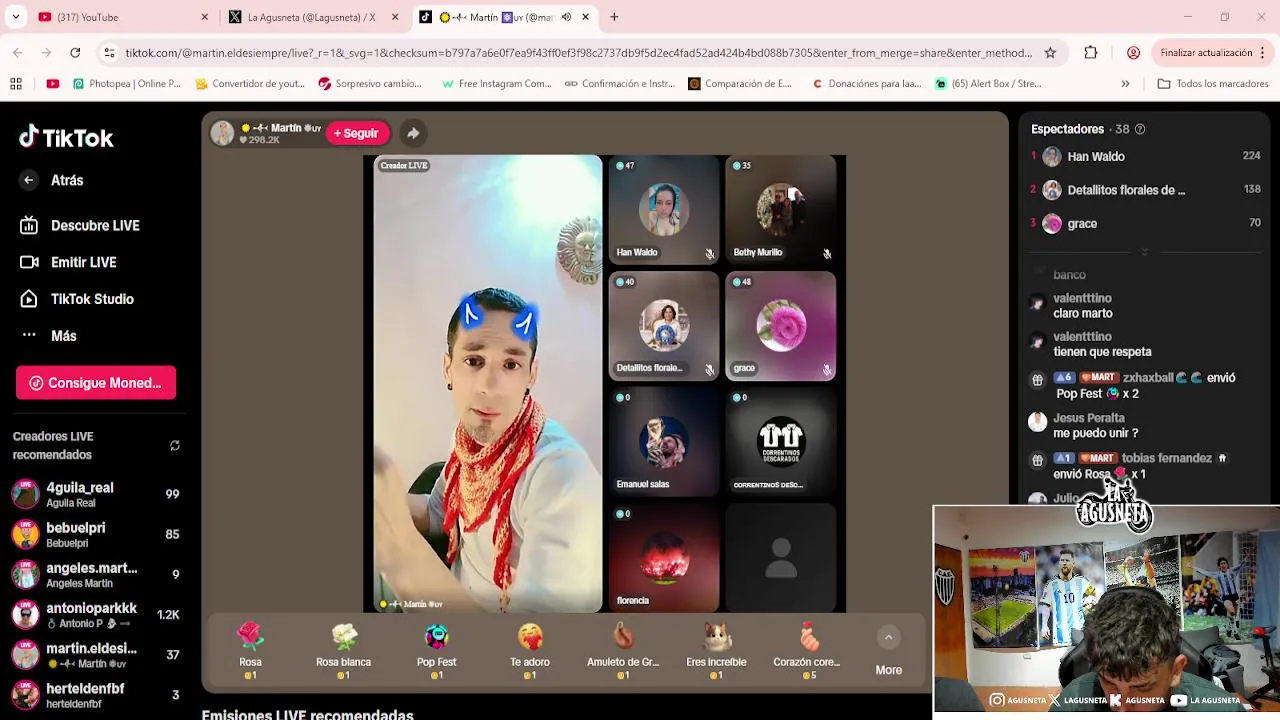Image resolution: width=1280 pixels, height=720 pixels.
Task: Open the Chrome three-dot menu
Action: tap(1263, 53)
